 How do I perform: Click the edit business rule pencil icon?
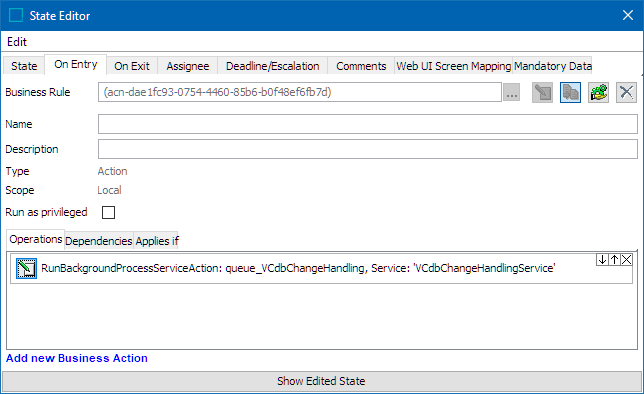click(x=542, y=92)
